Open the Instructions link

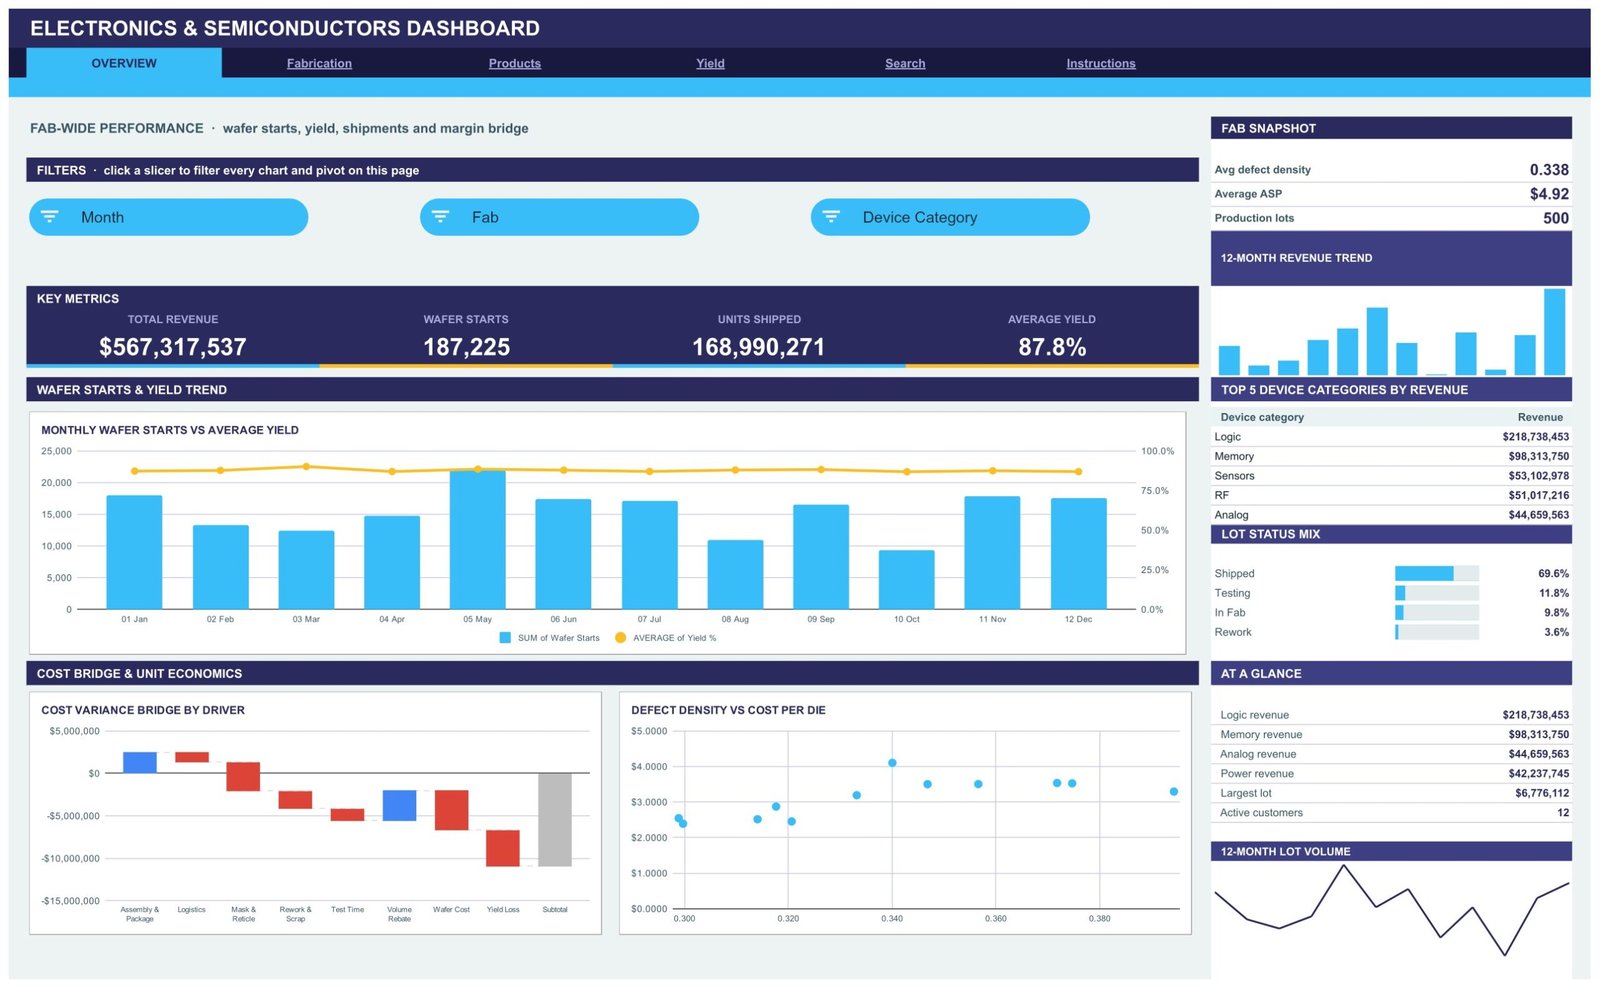pyautogui.click(x=1101, y=63)
